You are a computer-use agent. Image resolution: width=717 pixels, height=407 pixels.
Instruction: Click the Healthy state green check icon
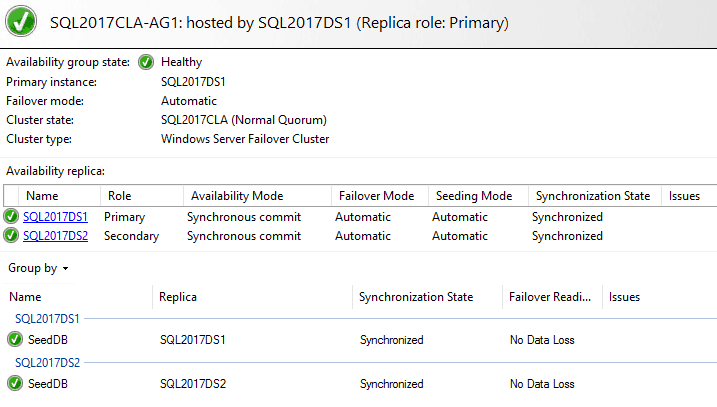pos(146,62)
